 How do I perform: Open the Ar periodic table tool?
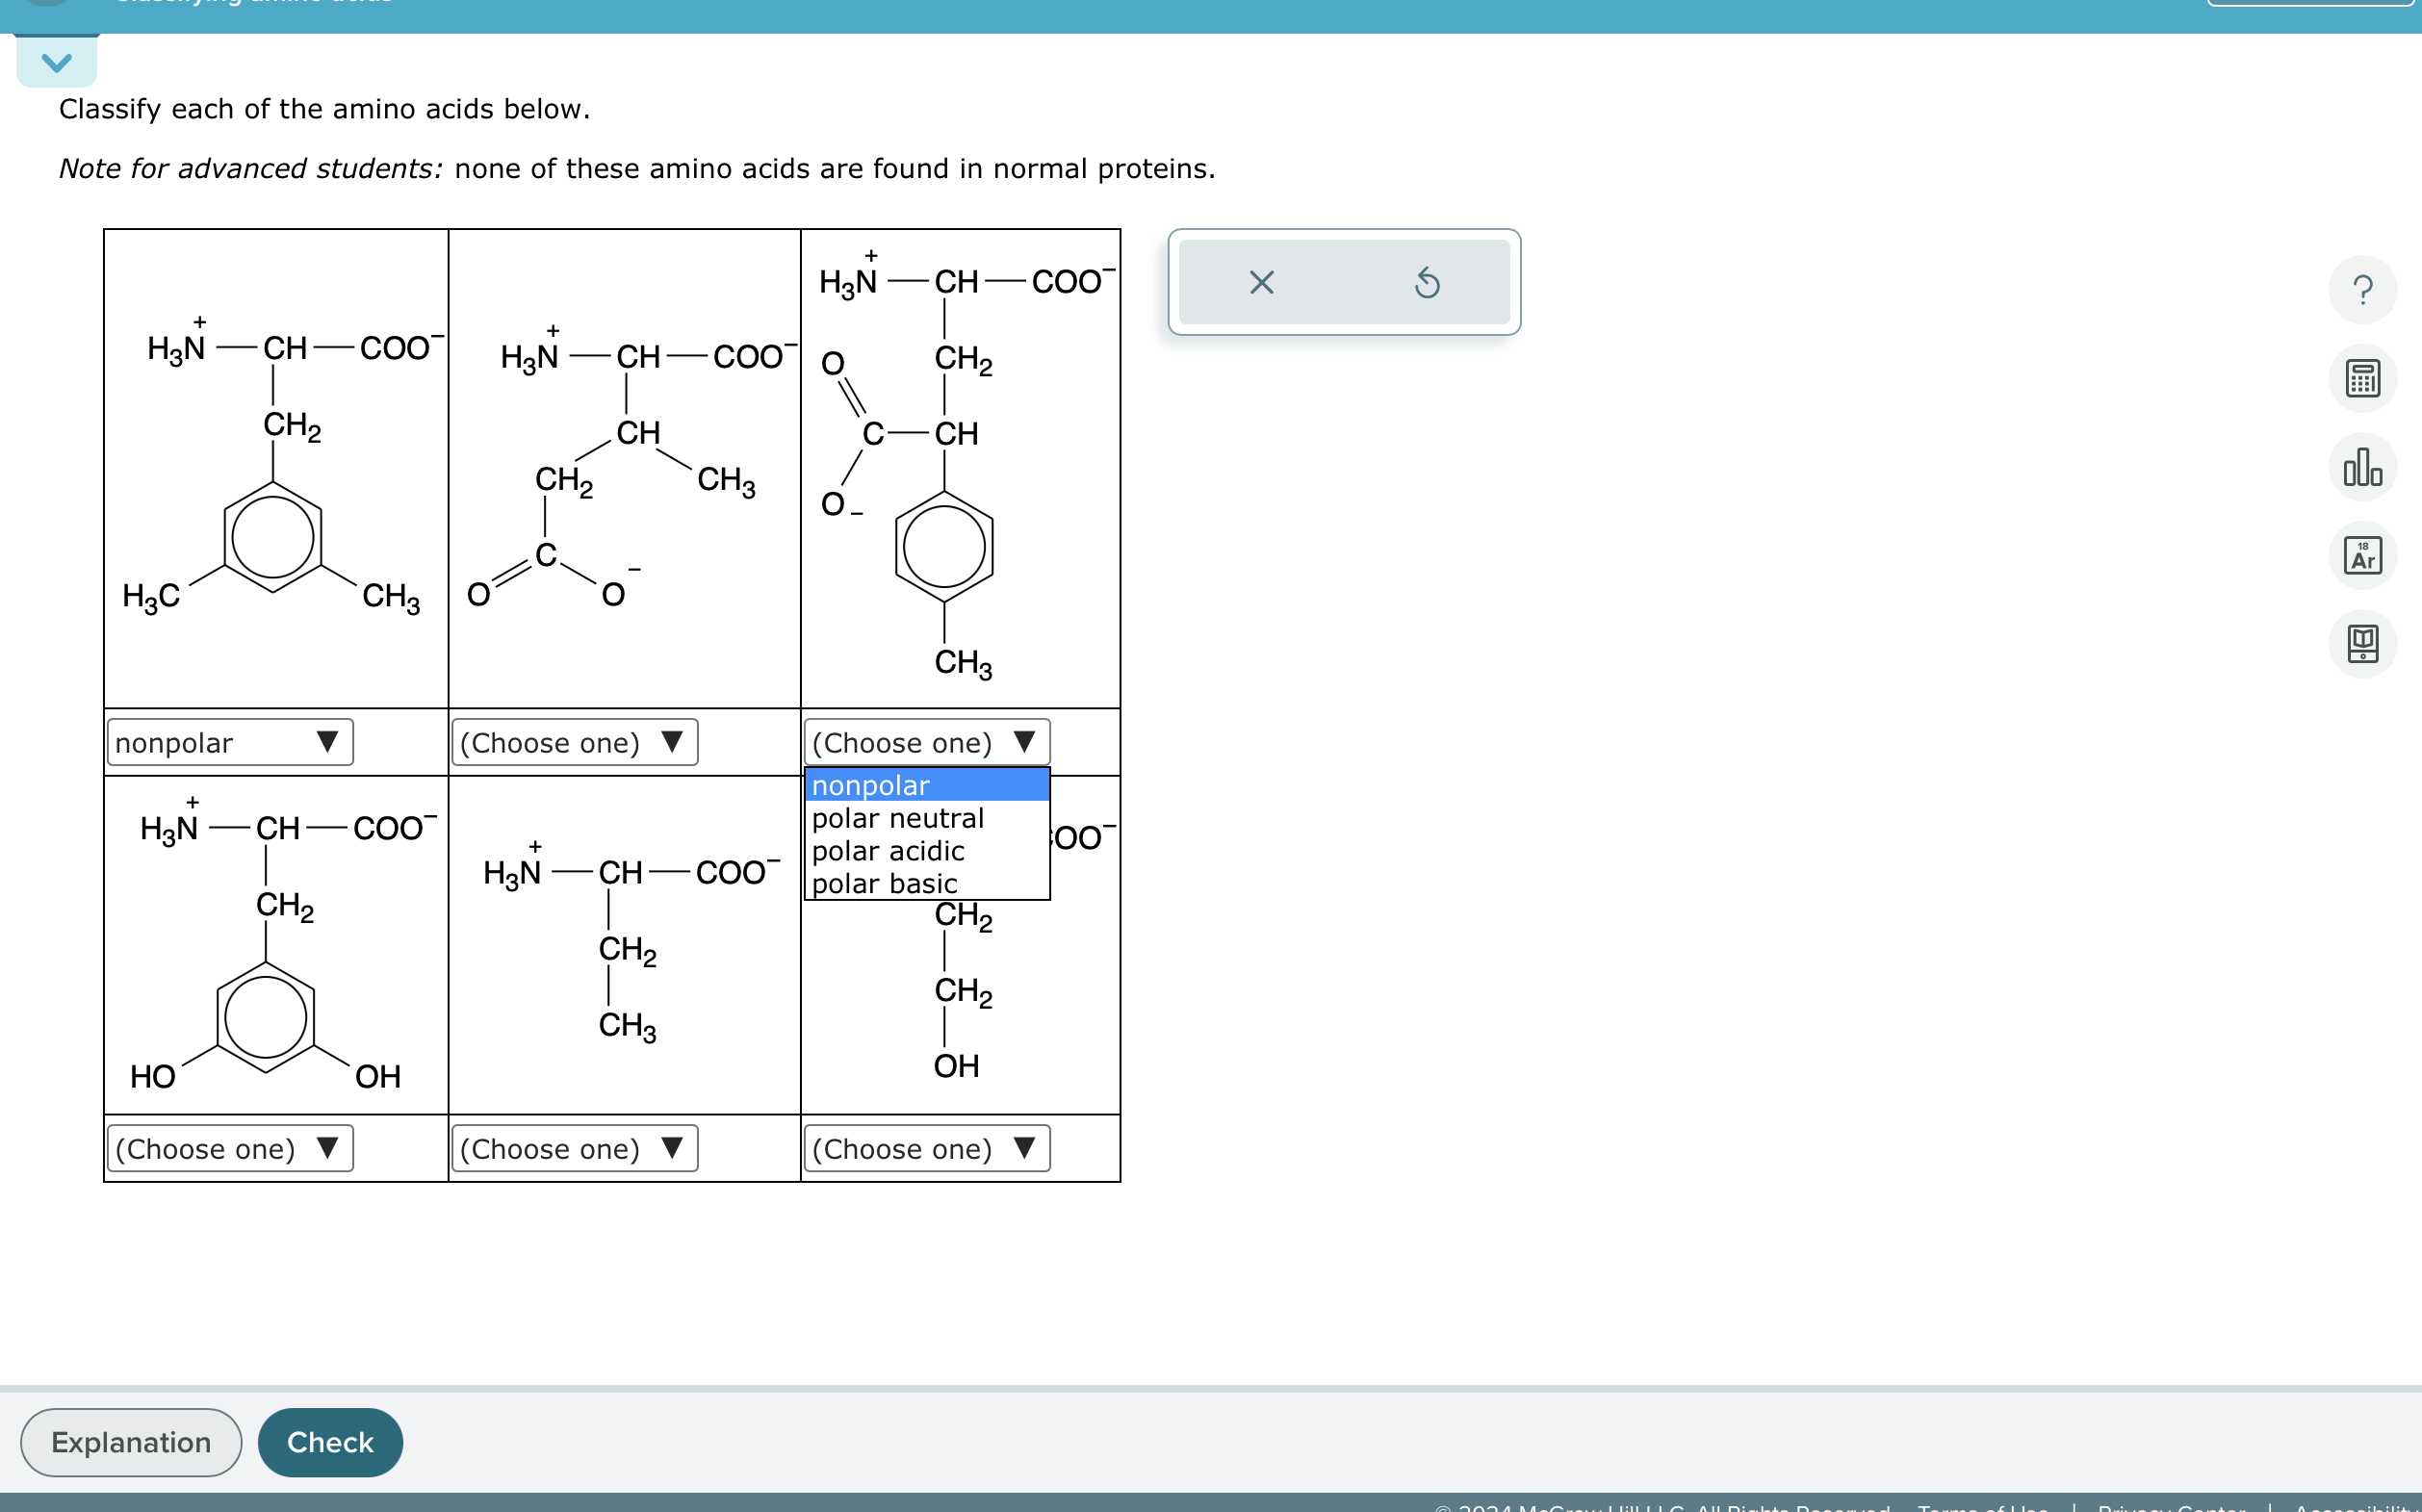click(2364, 554)
